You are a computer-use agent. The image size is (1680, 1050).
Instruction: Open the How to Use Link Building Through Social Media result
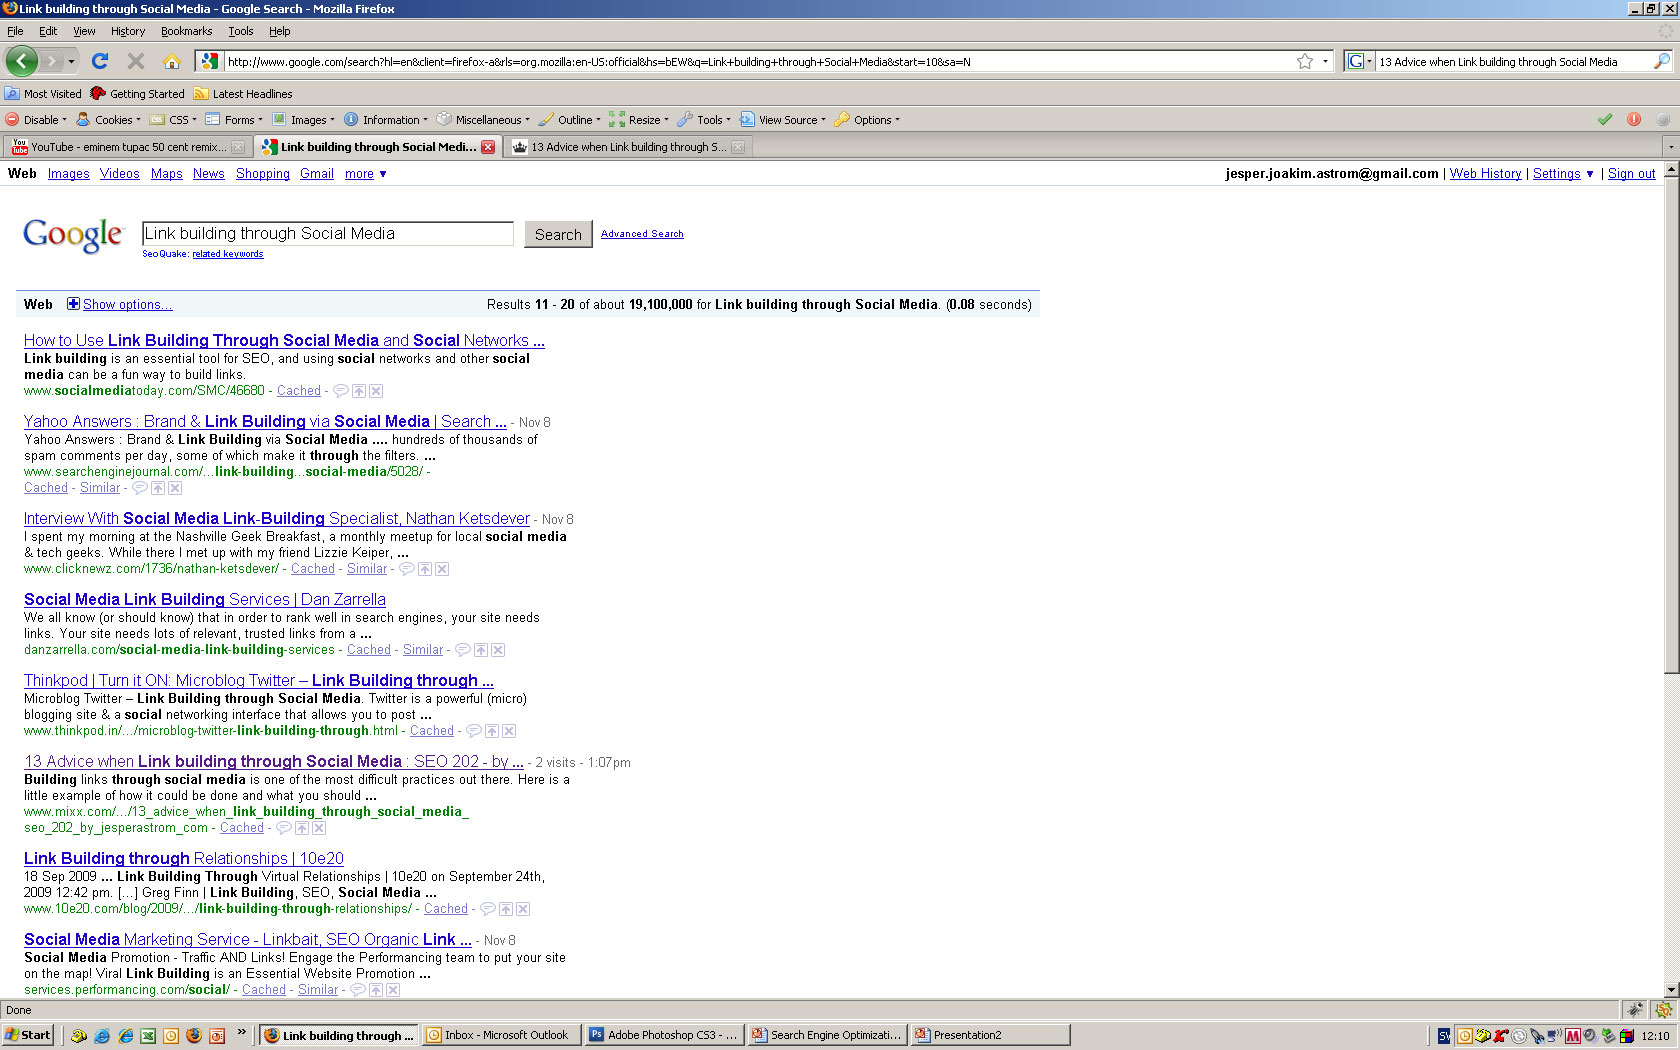pyautogui.click(x=284, y=341)
